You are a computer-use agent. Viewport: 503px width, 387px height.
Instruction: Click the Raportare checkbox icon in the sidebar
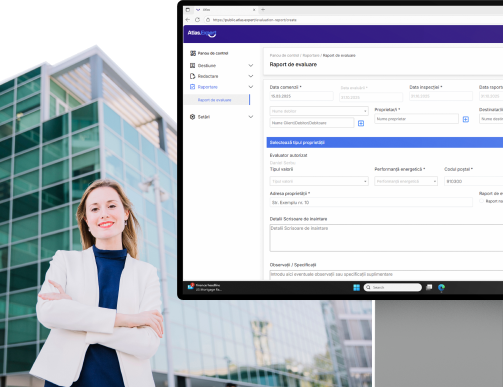tap(192, 87)
